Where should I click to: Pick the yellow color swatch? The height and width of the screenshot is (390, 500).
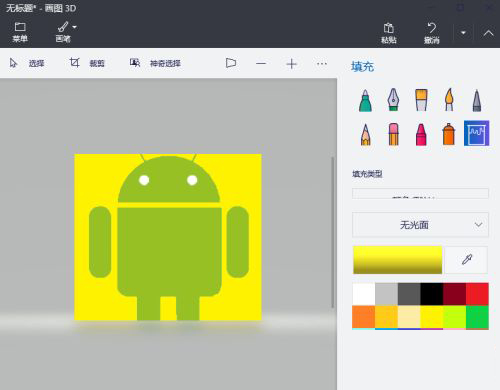click(432, 317)
